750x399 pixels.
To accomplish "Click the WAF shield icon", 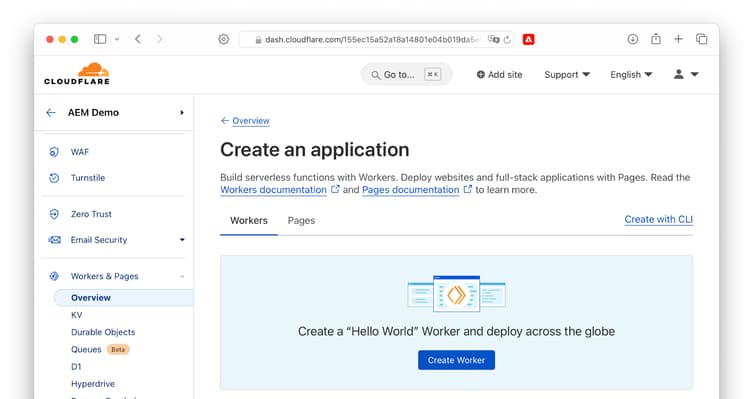I will pos(54,152).
